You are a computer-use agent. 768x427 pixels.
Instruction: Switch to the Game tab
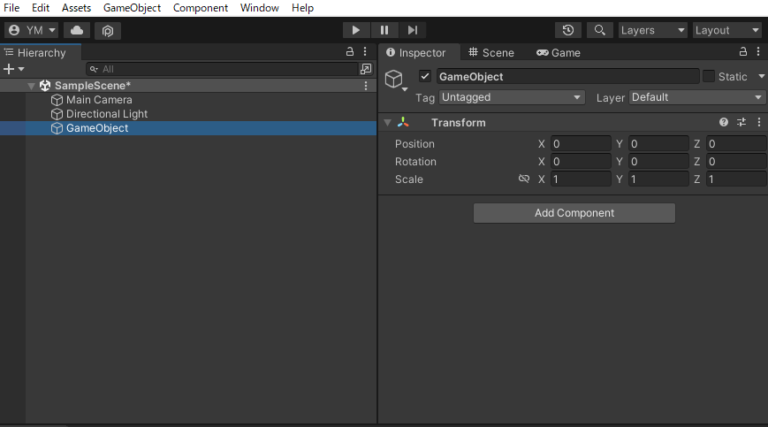tap(558, 53)
